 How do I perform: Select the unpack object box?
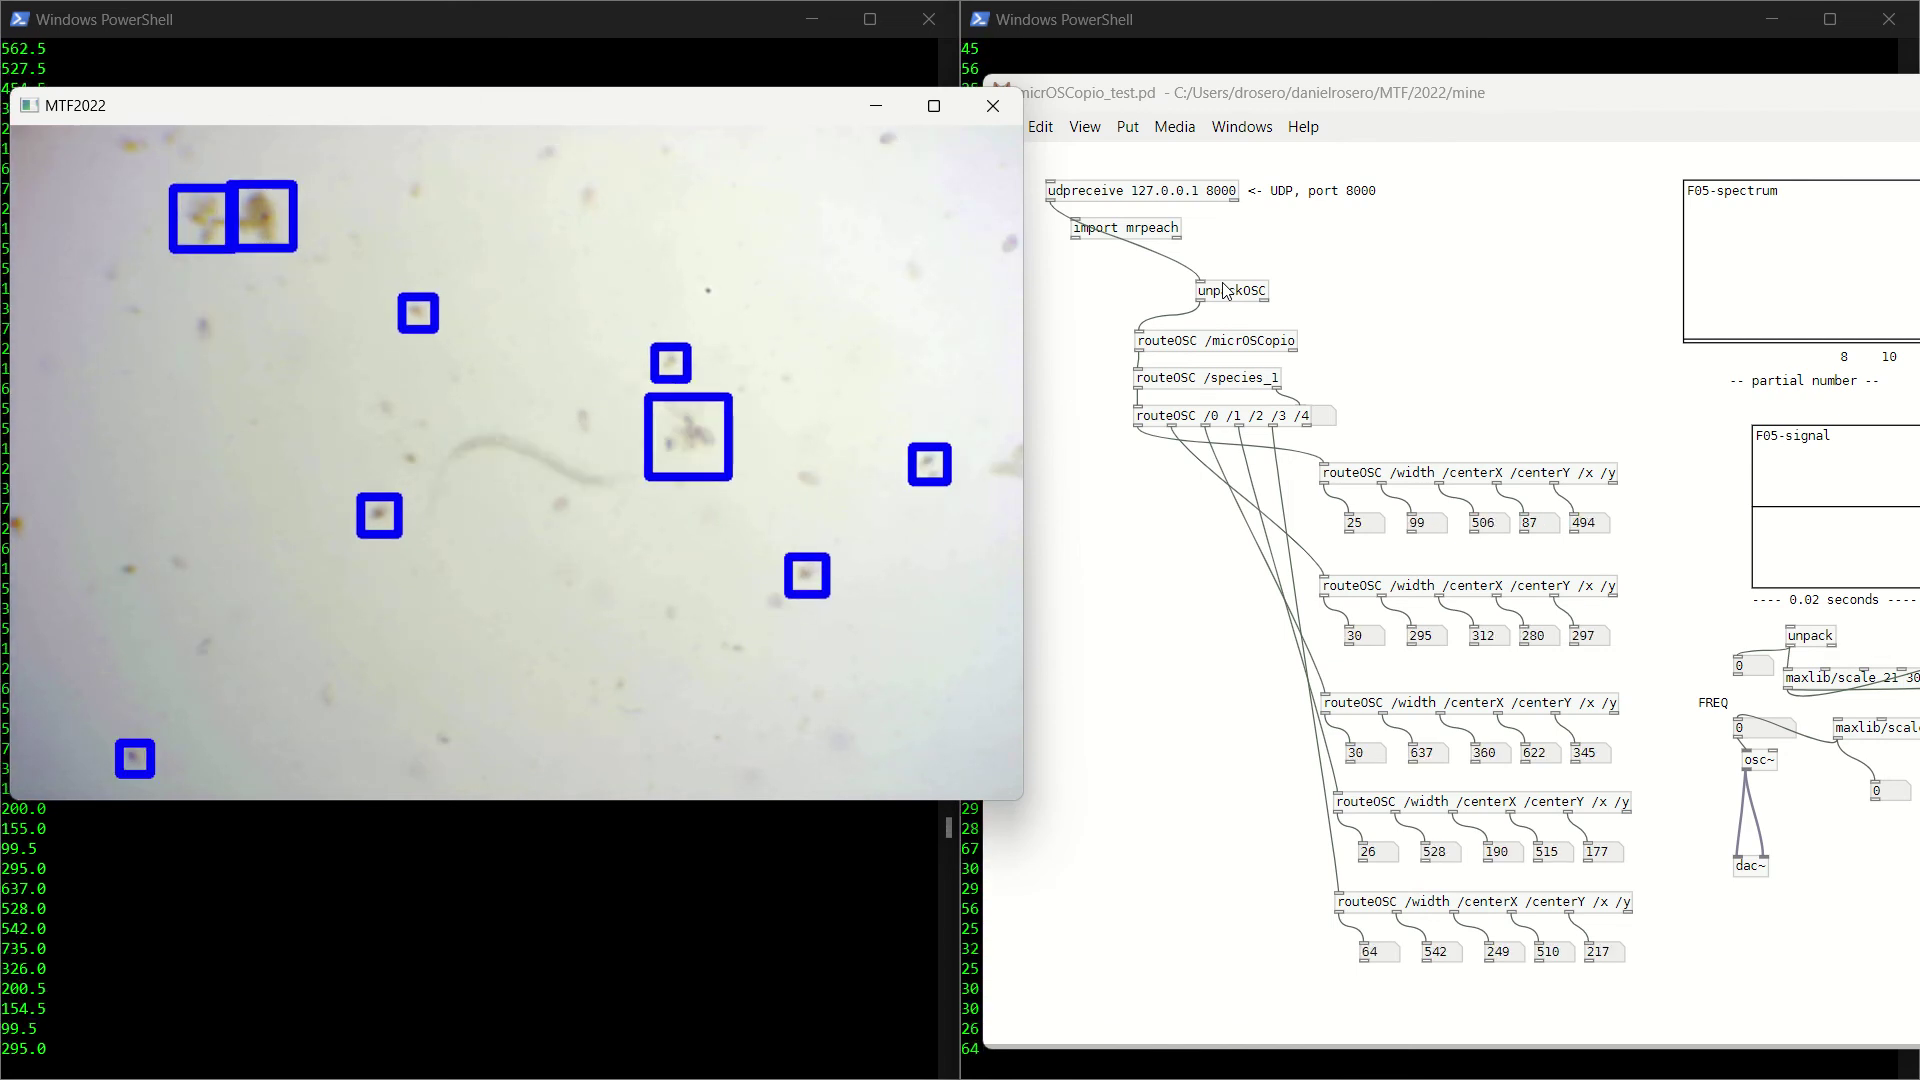pos(1811,636)
